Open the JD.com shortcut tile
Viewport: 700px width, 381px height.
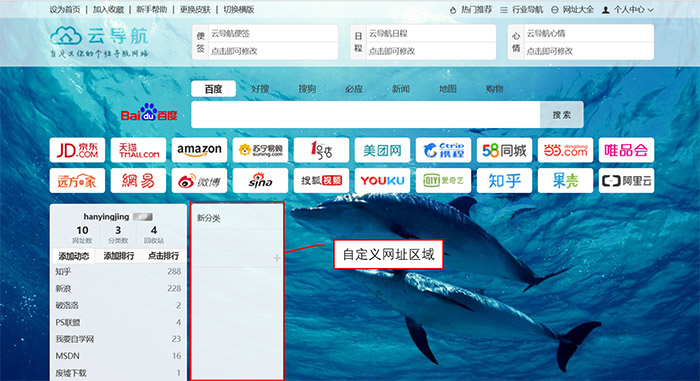tap(77, 150)
